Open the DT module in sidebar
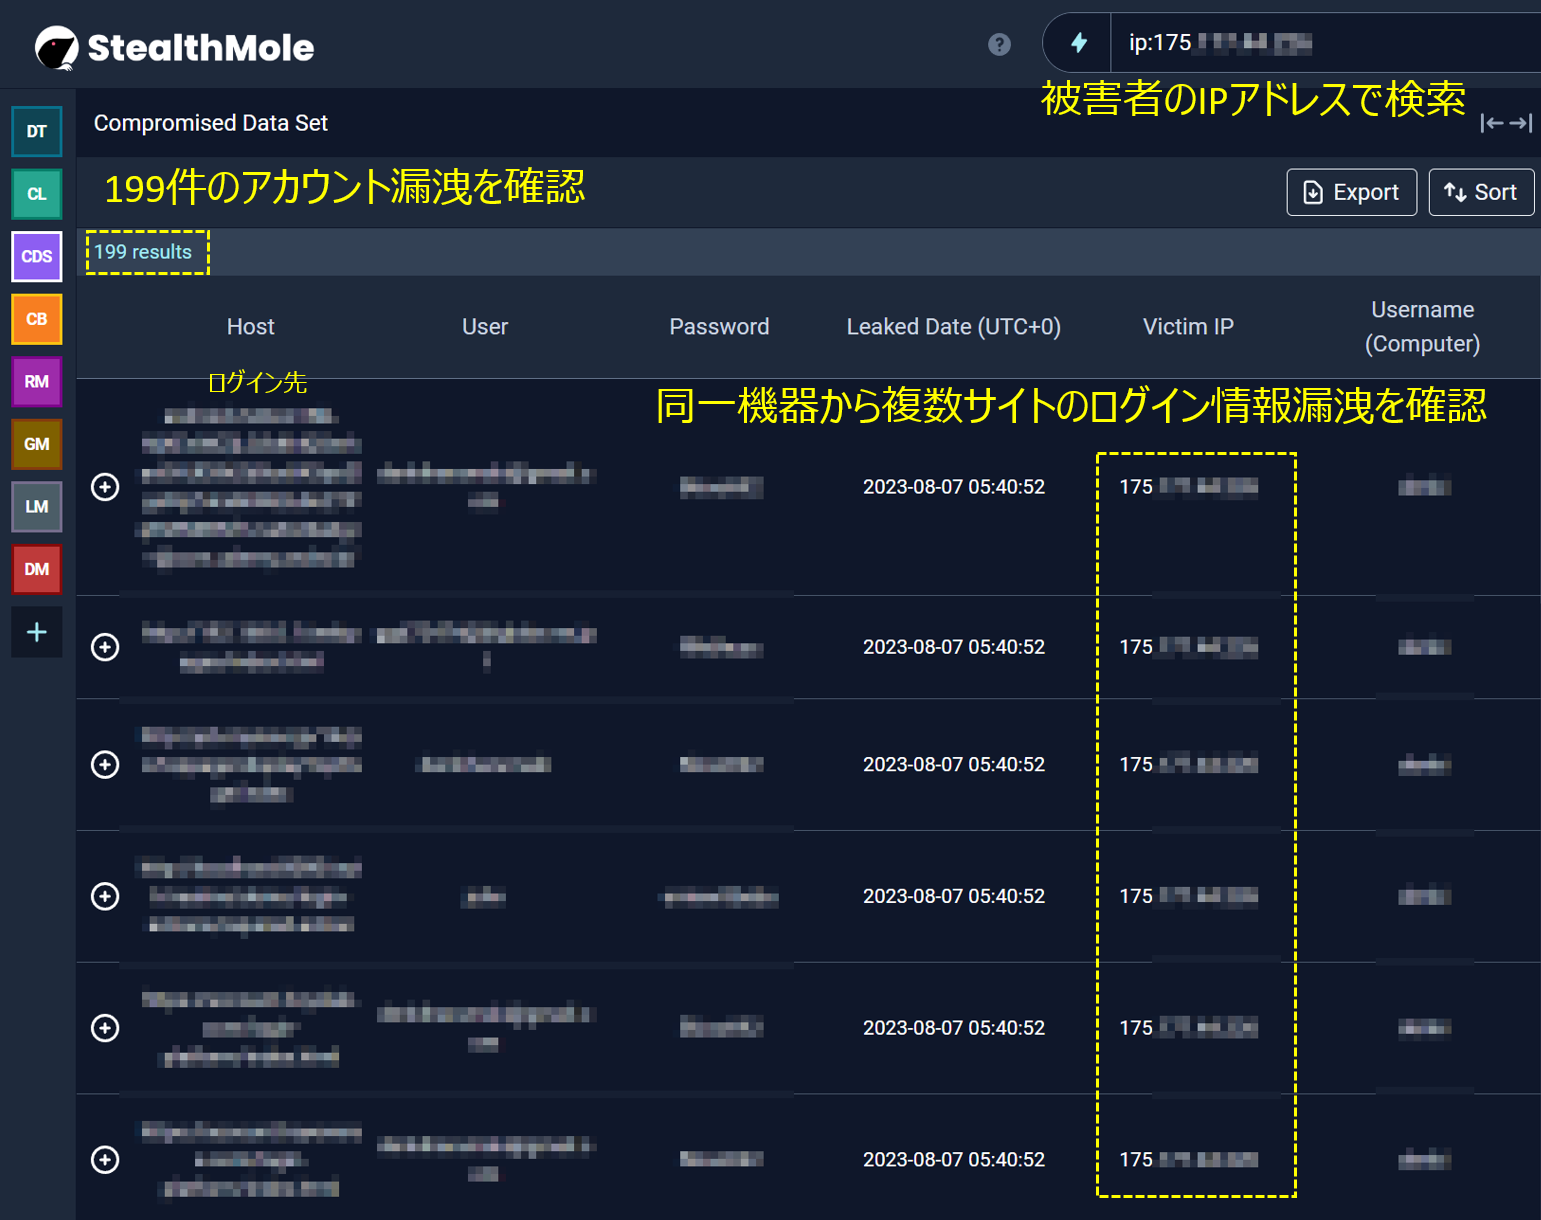The image size is (1541, 1220). pos(37,131)
